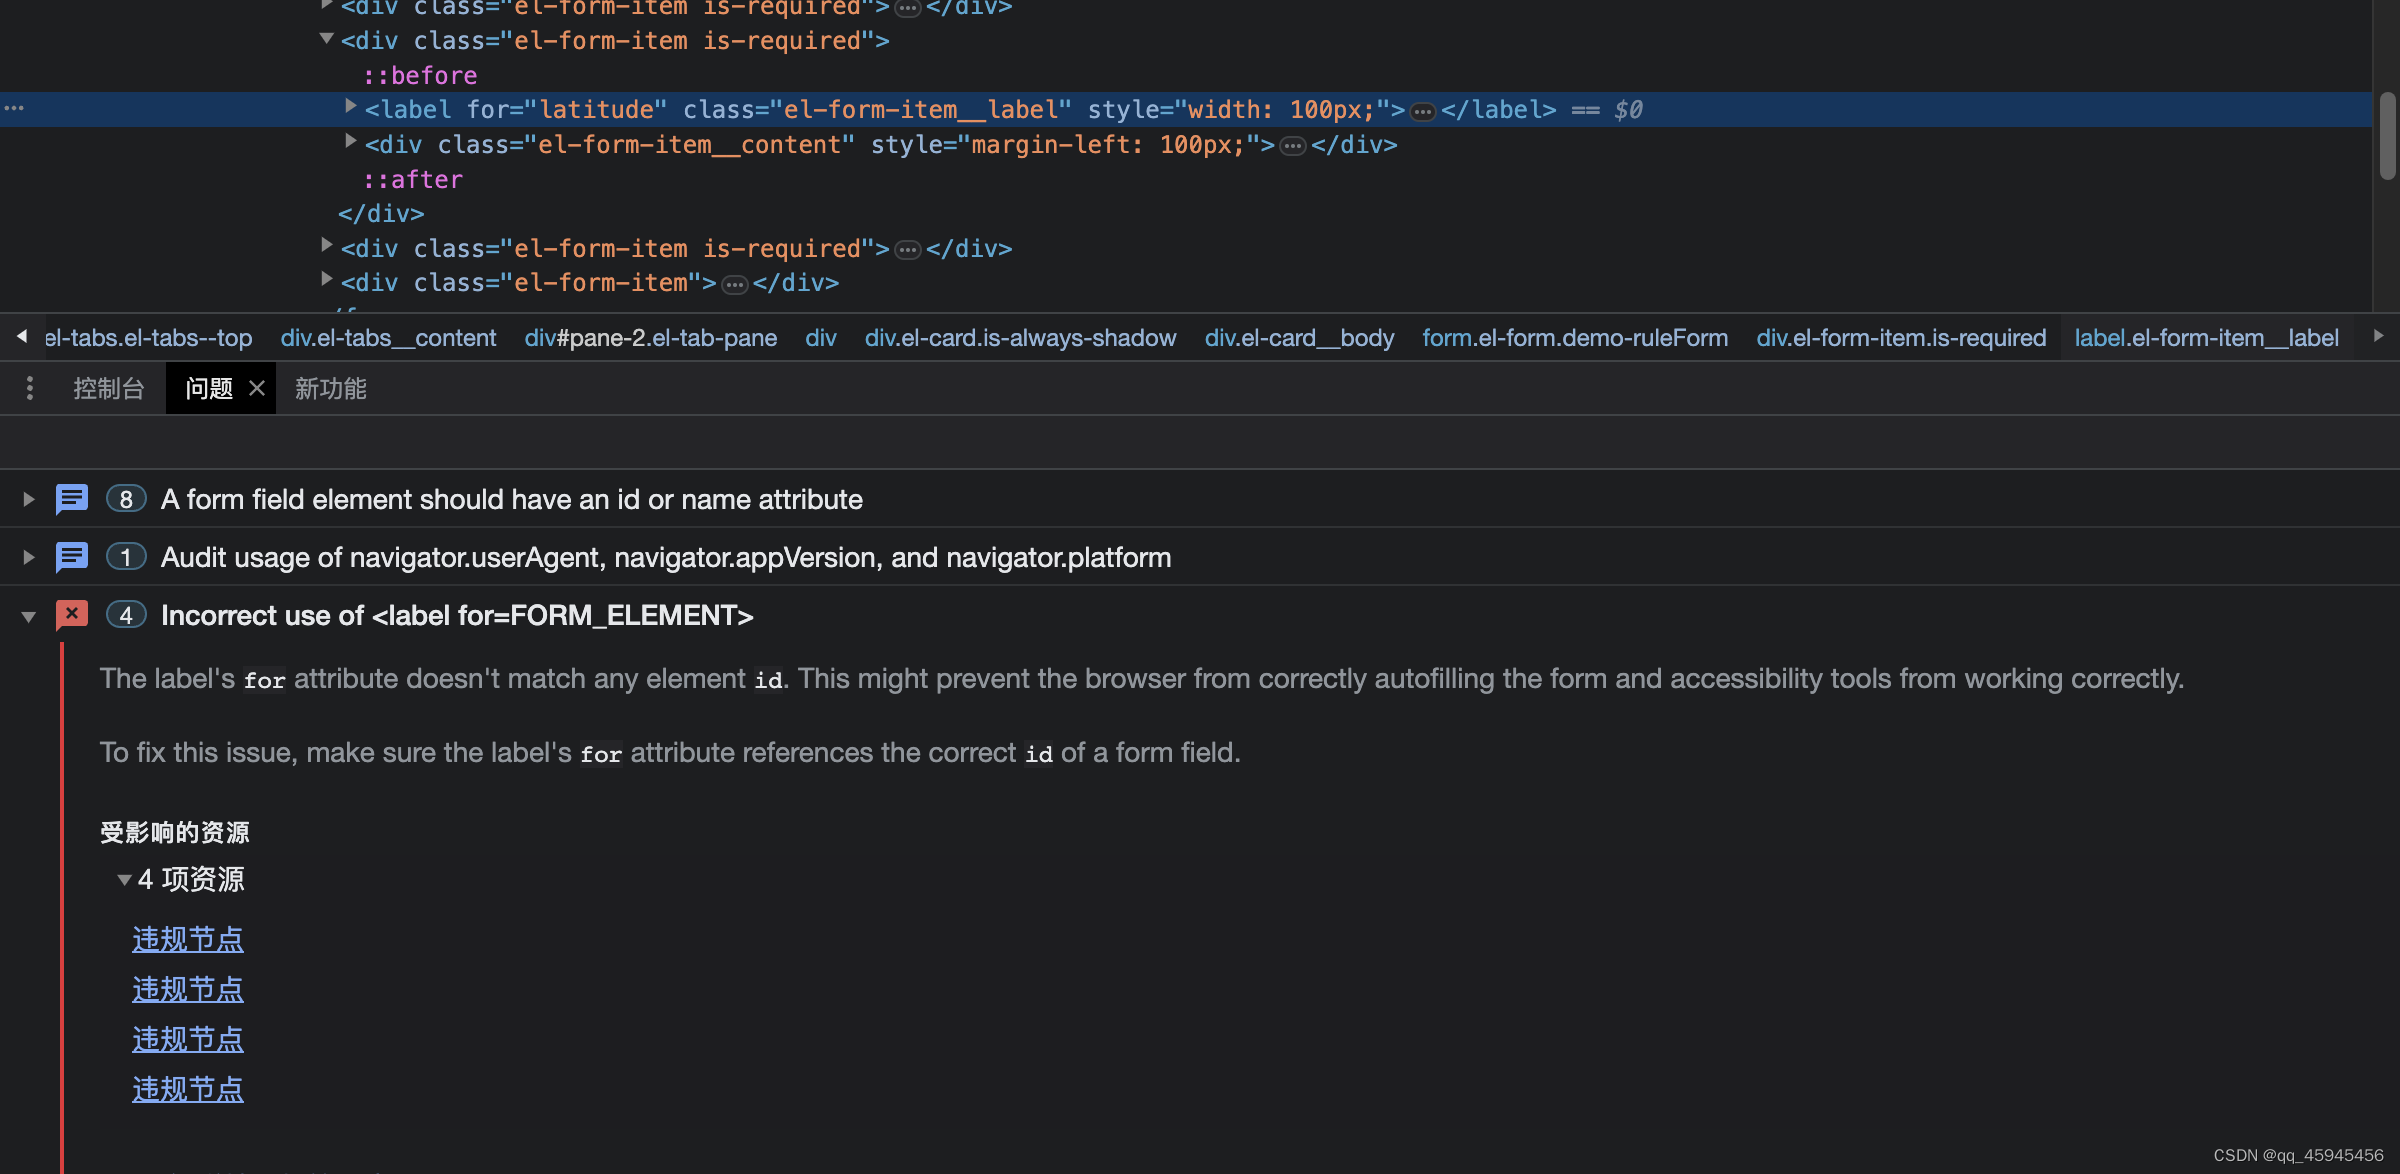
Task: Click row actions dots left of selected label
Action: (x=14, y=108)
